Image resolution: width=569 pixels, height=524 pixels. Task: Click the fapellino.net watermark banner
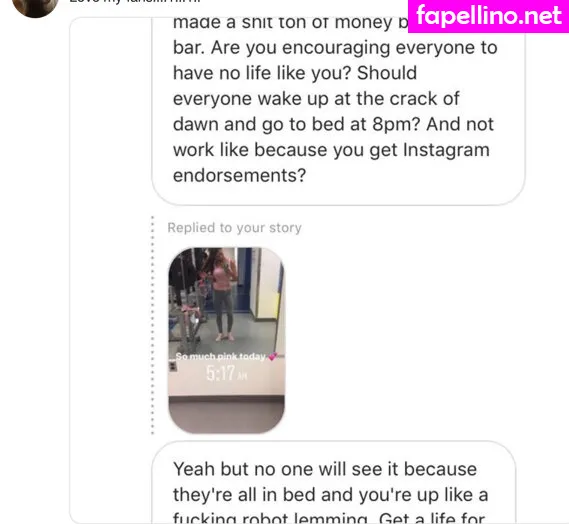488,16
